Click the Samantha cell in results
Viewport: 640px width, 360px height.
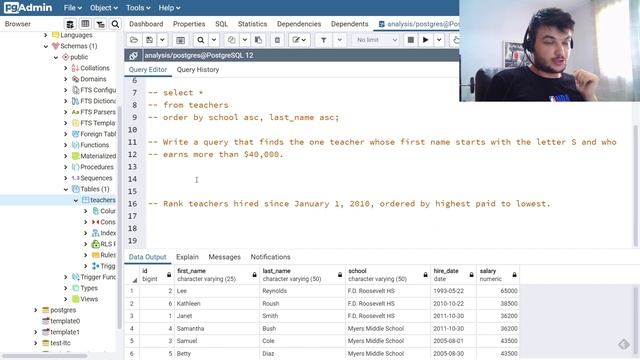point(217,329)
